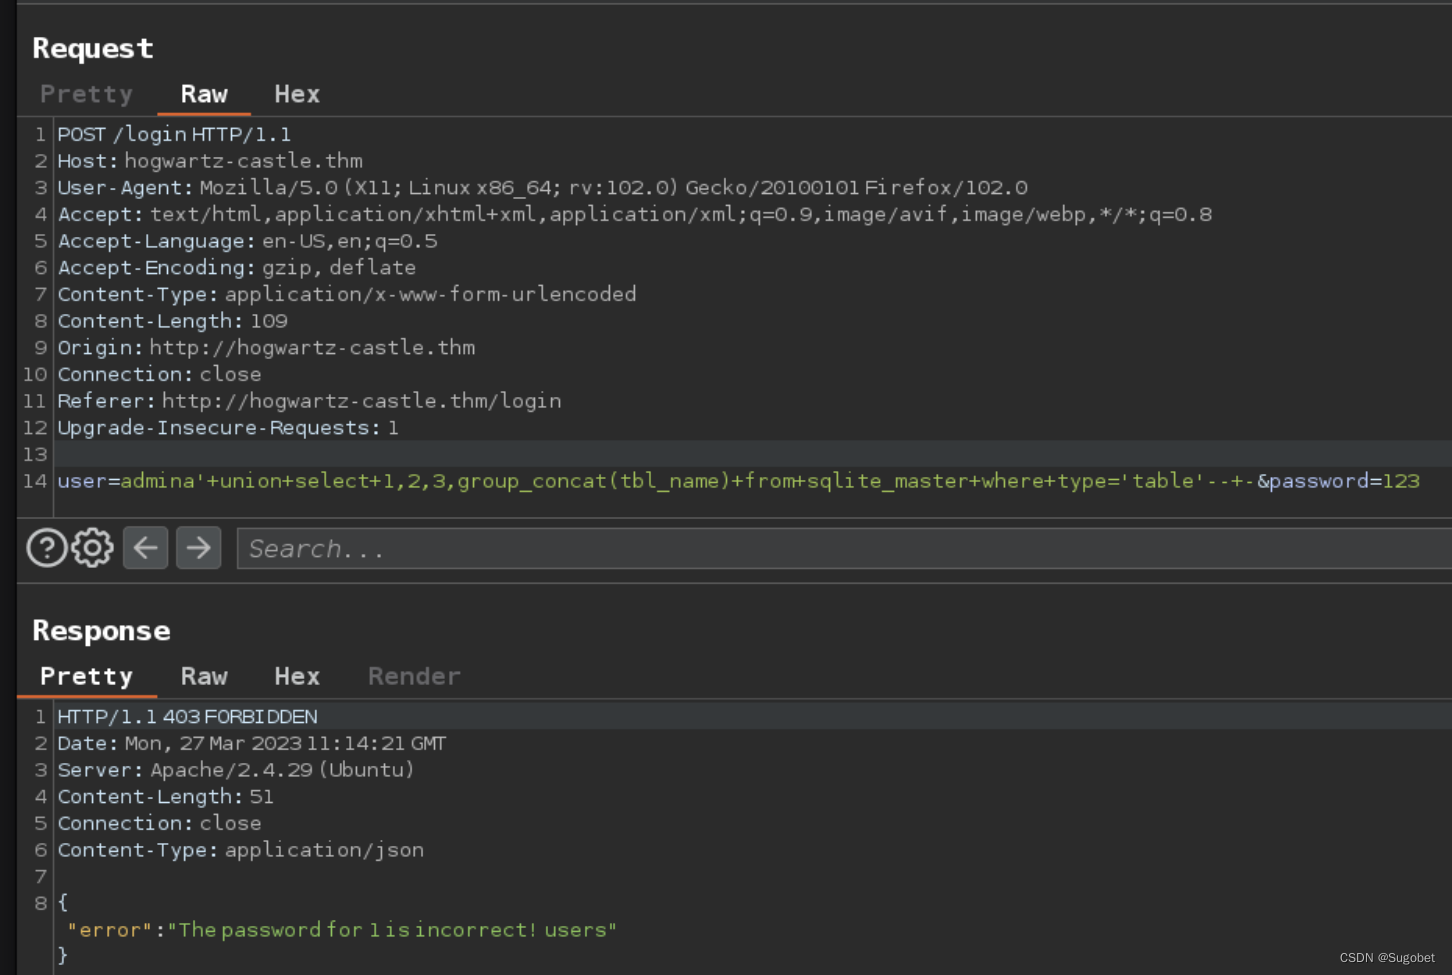Switch Request view to Pretty tab
1452x975 pixels.
[86, 94]
